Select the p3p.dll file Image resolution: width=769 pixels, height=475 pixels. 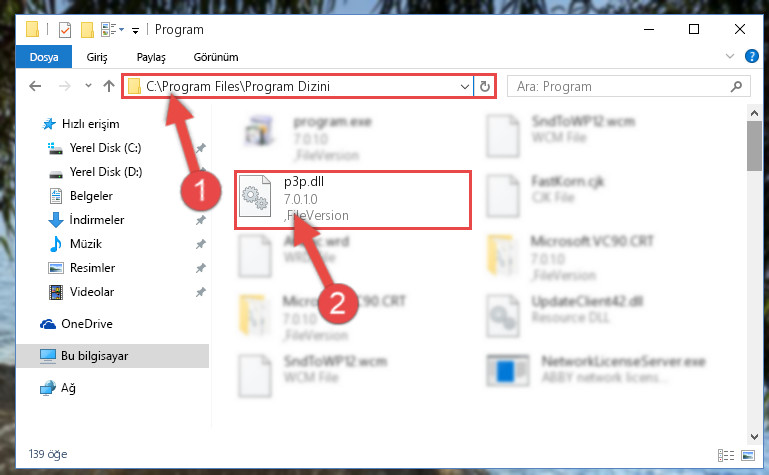tap(353, 200)
